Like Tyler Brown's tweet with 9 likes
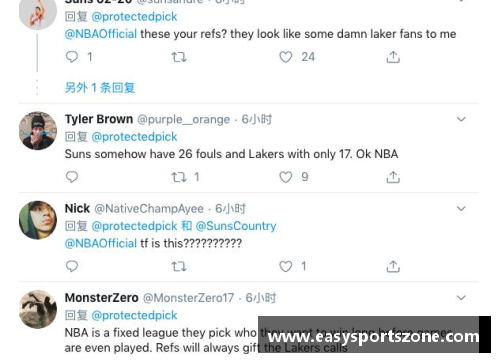Screen dimensions: 500x362 click(286, 177)
